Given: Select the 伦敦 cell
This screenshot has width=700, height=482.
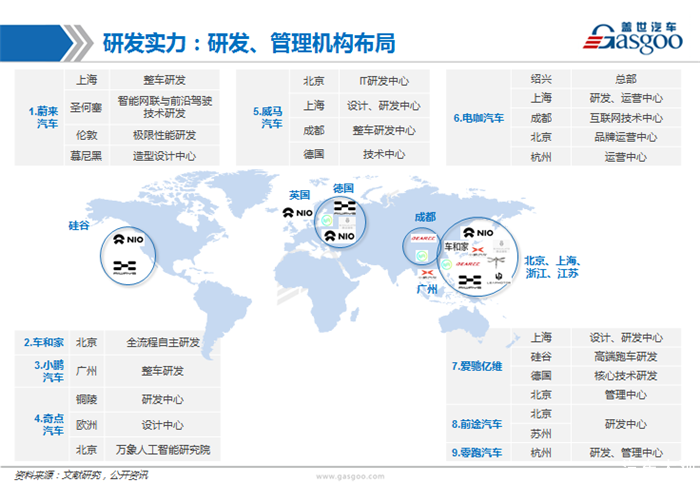Looking at the screenshot, I should pos(86,135).
